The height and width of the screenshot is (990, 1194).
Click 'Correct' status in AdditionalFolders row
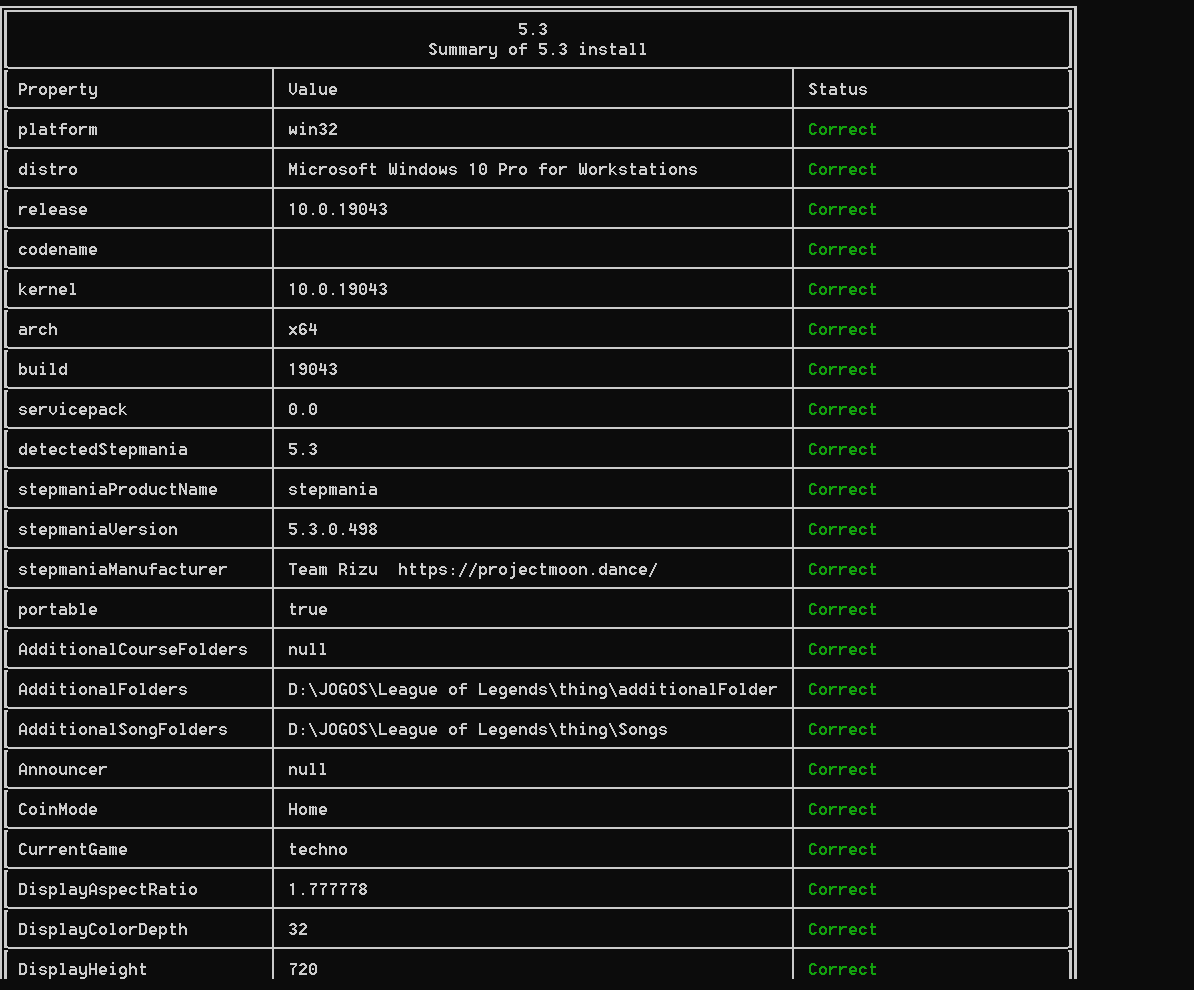(x=842, y=689)
